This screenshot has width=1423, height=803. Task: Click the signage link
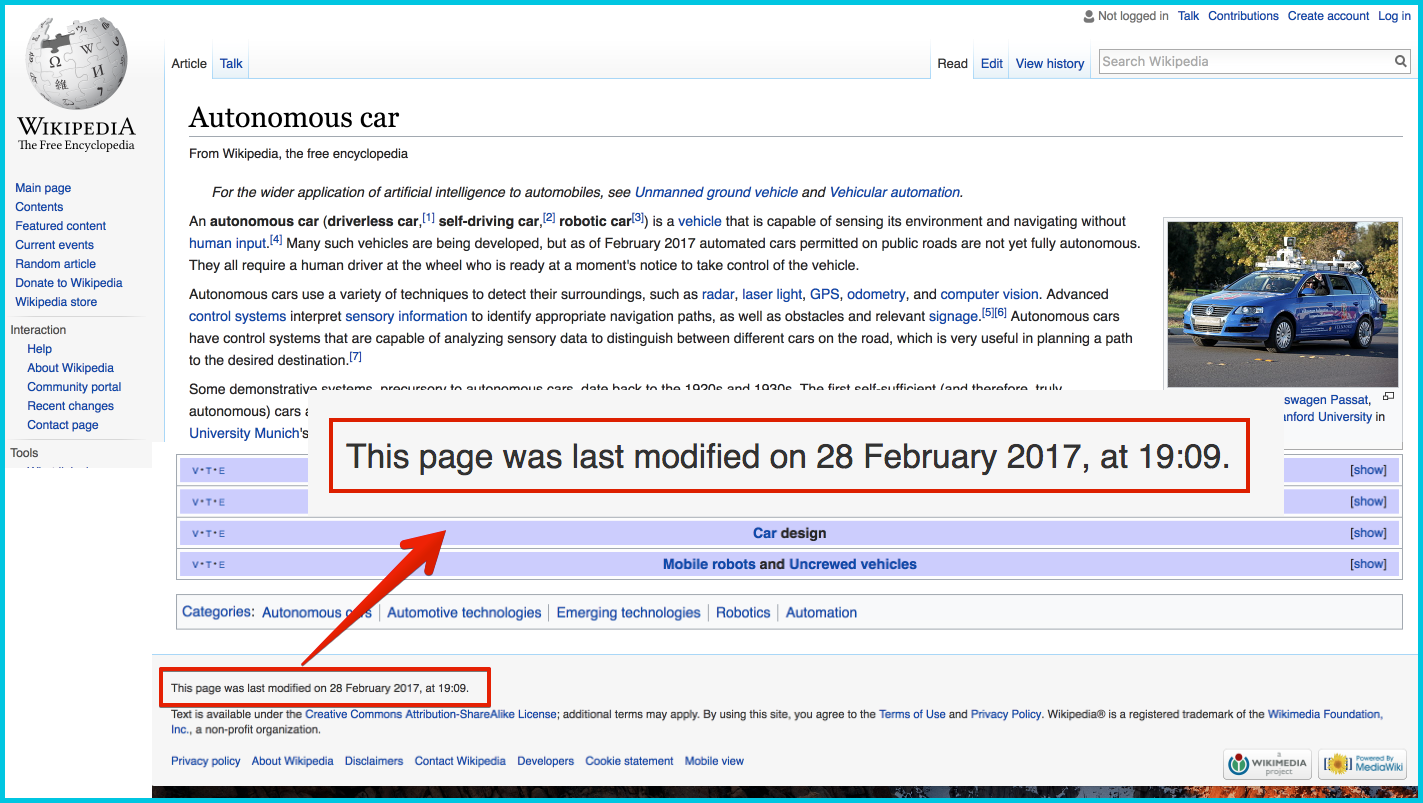tap(953, 316)
